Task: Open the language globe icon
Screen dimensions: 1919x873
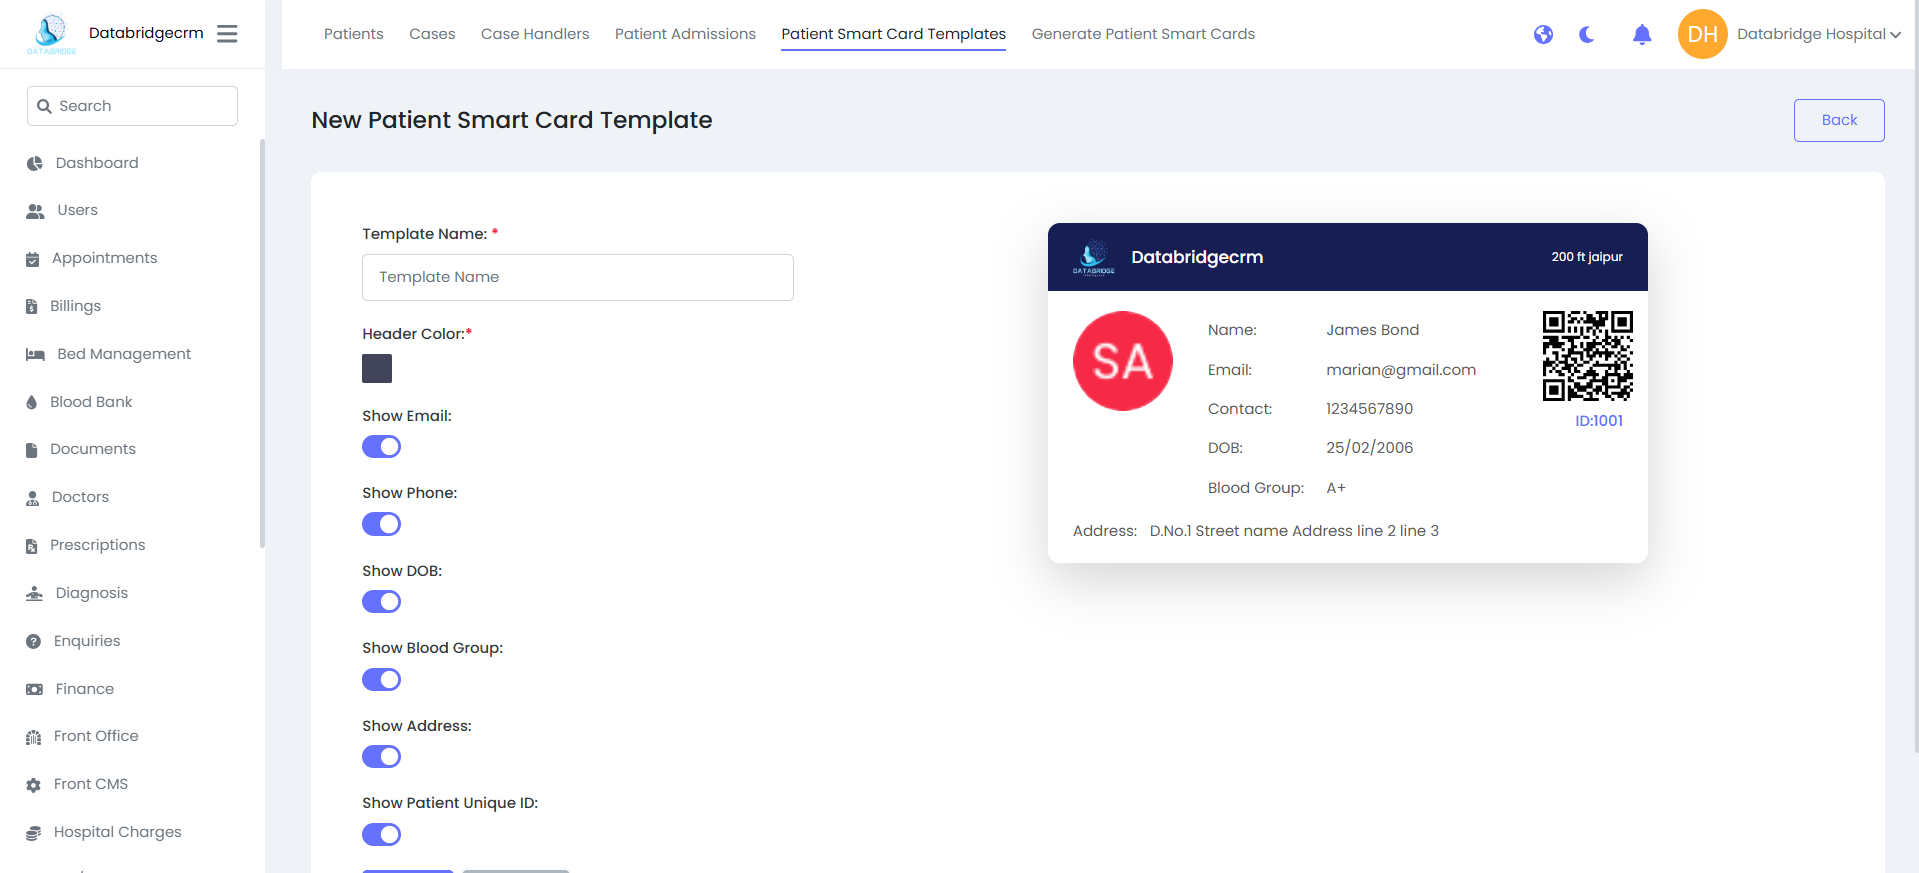Action: (x=1544, y=35)
